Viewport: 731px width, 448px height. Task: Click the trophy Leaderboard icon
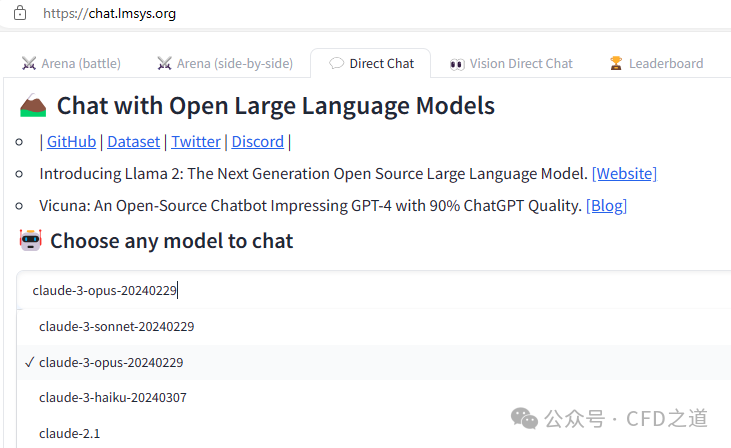pyautogui.click(x=616, y=63)
